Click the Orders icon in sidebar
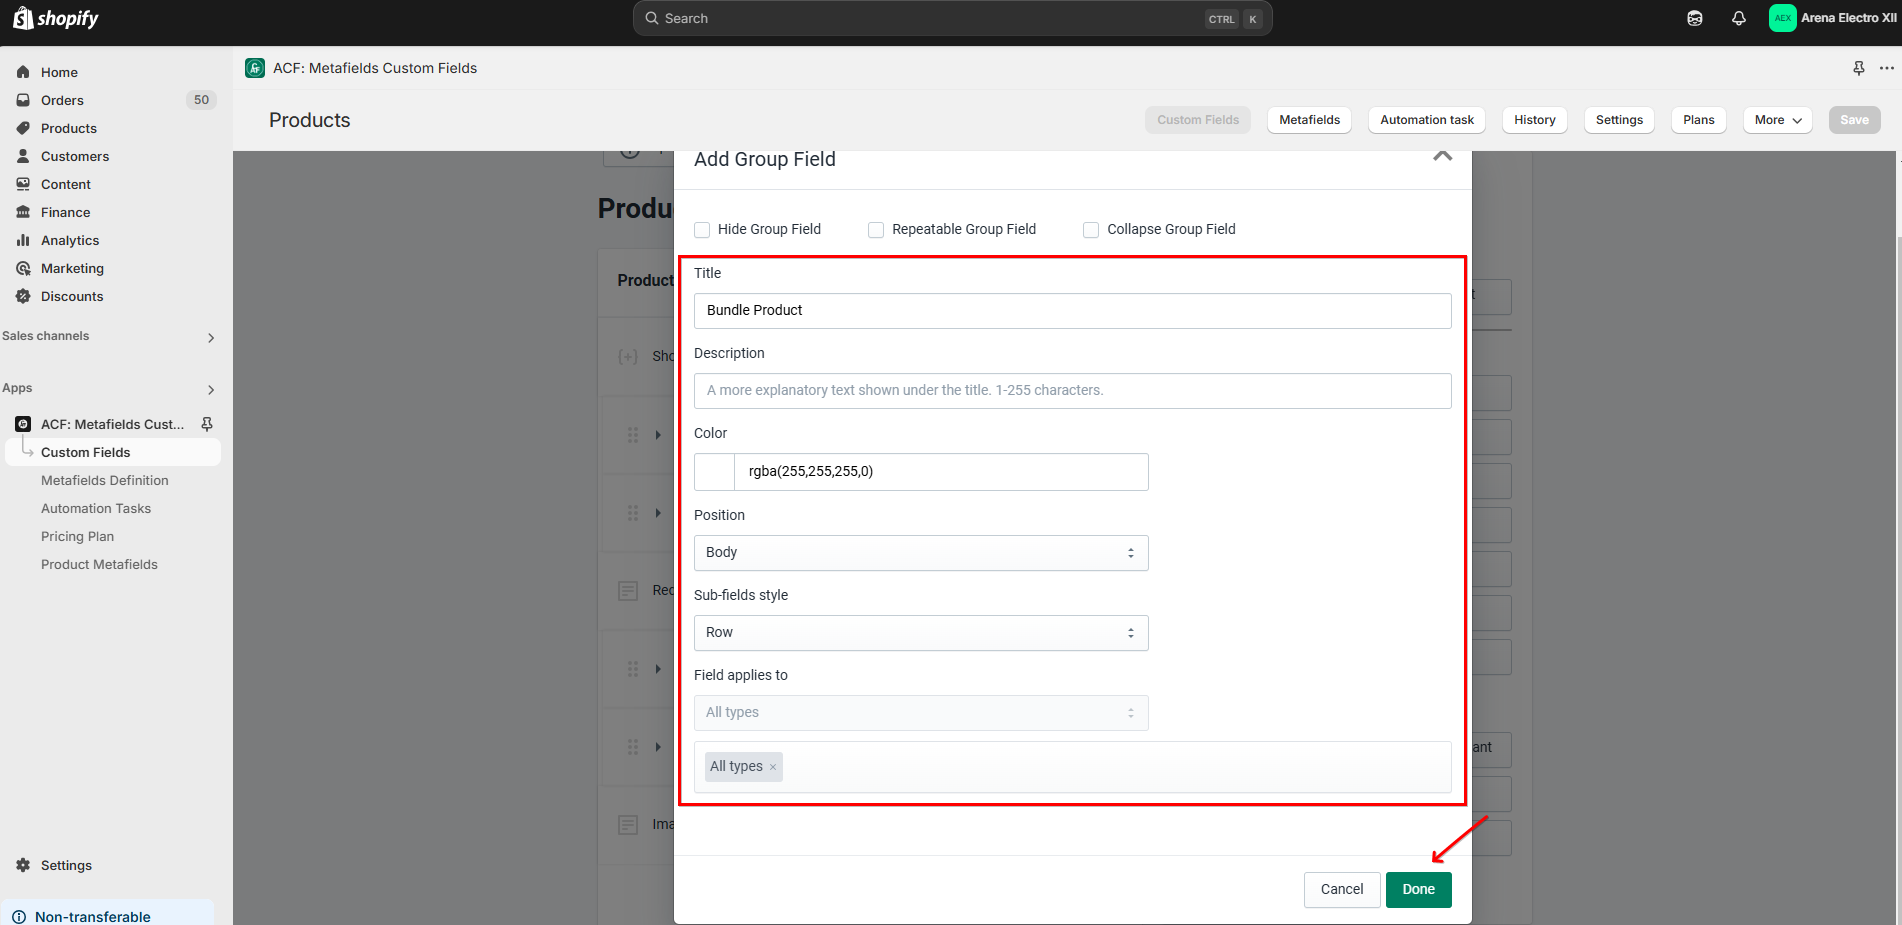The image size is (1902, 925). pyautogui.click(x=23, y=100)
